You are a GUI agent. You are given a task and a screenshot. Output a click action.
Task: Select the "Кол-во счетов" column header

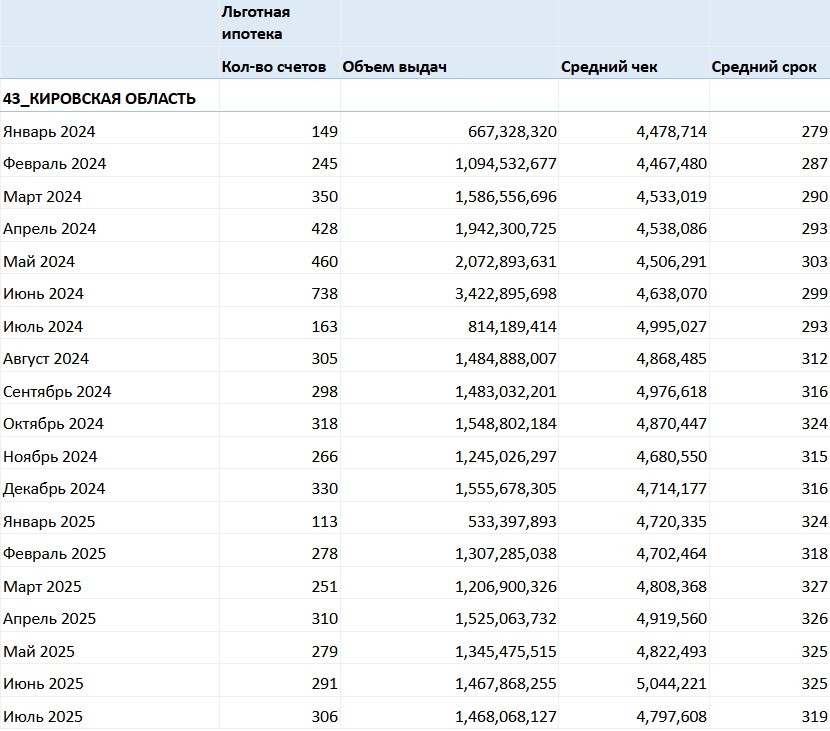[x=273, y=67]
